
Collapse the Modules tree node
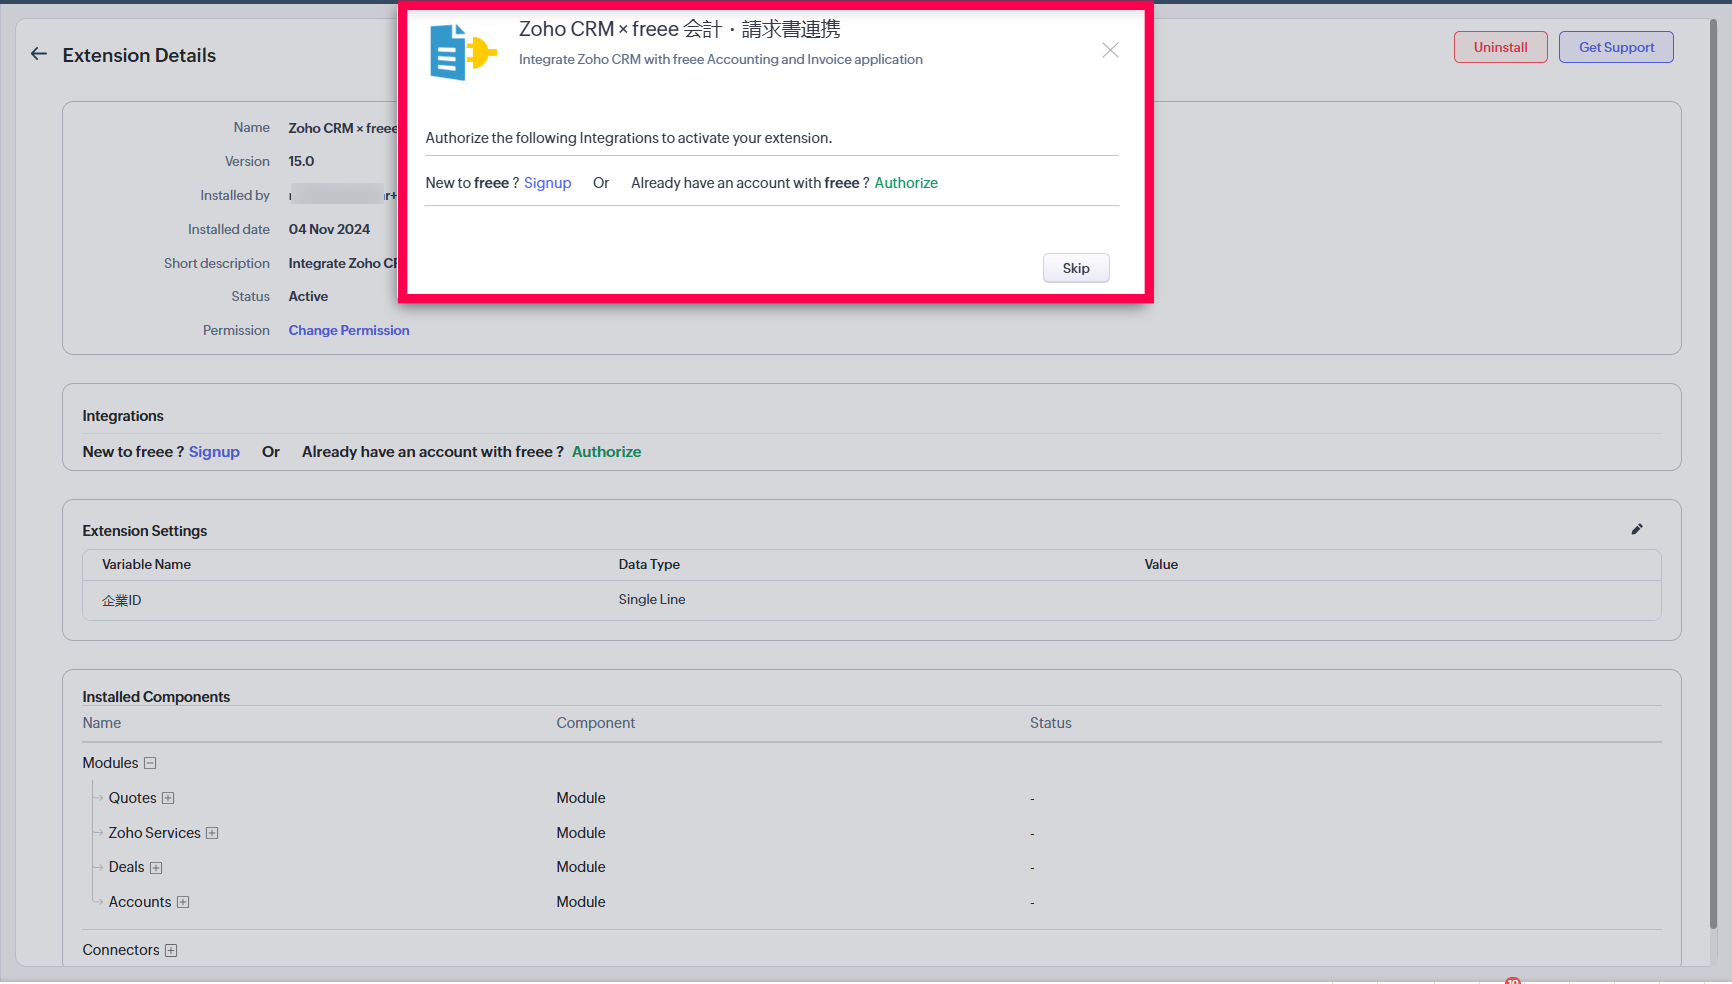pyautogui.click(x=150, y=763)
